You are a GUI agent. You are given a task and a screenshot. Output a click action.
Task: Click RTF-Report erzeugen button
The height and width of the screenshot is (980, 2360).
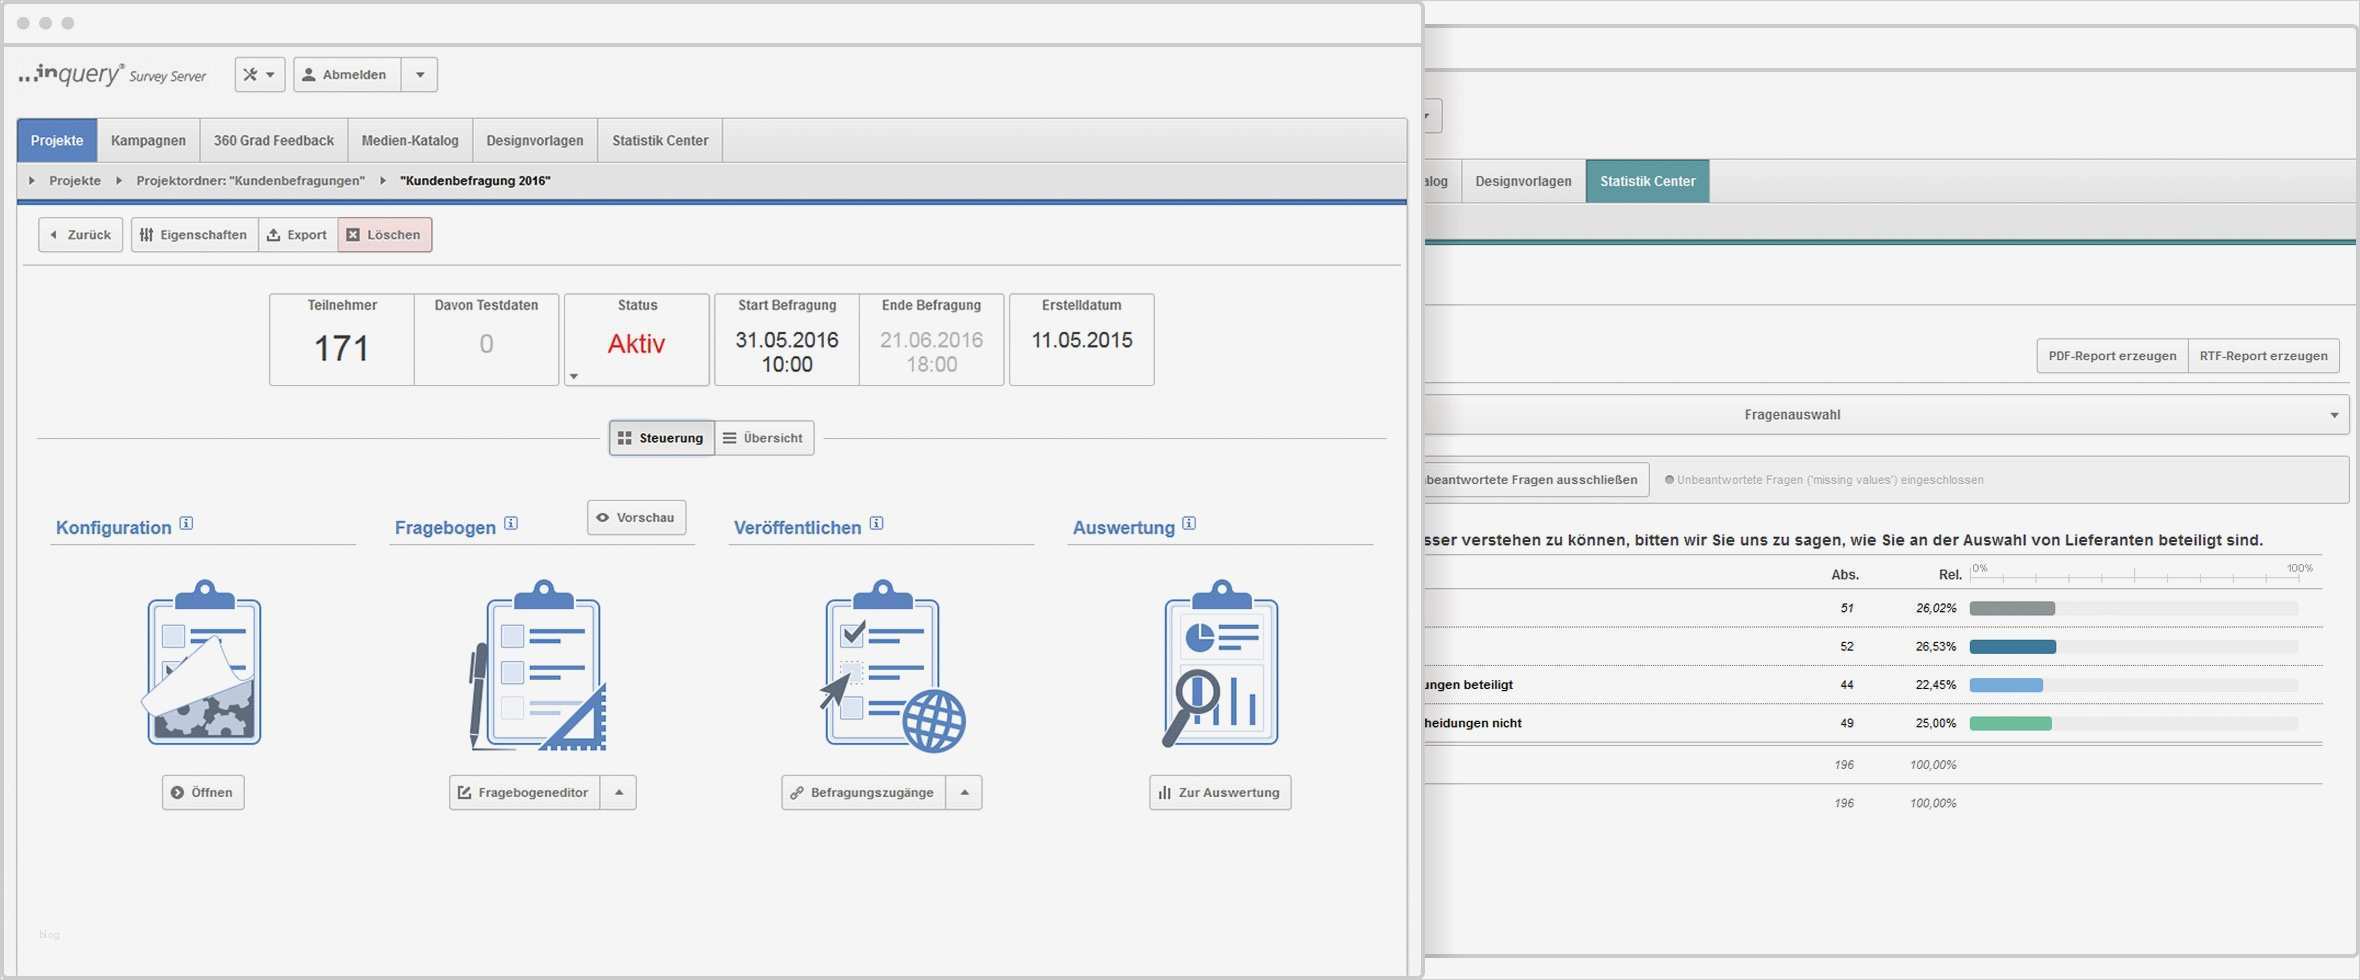[2264, 356]
